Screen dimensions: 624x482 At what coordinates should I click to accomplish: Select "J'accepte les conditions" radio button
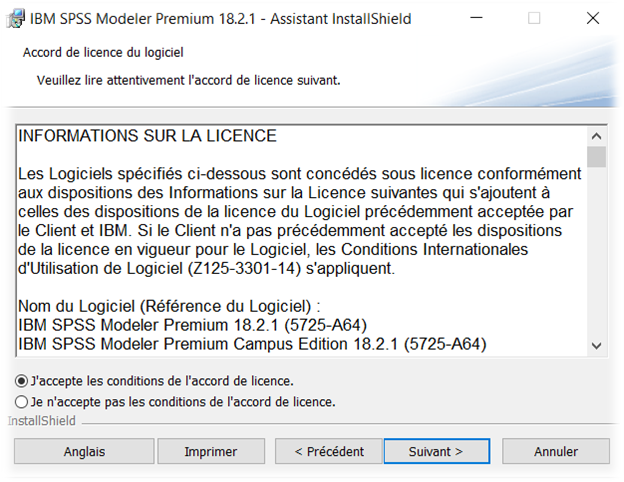point(22,381)
